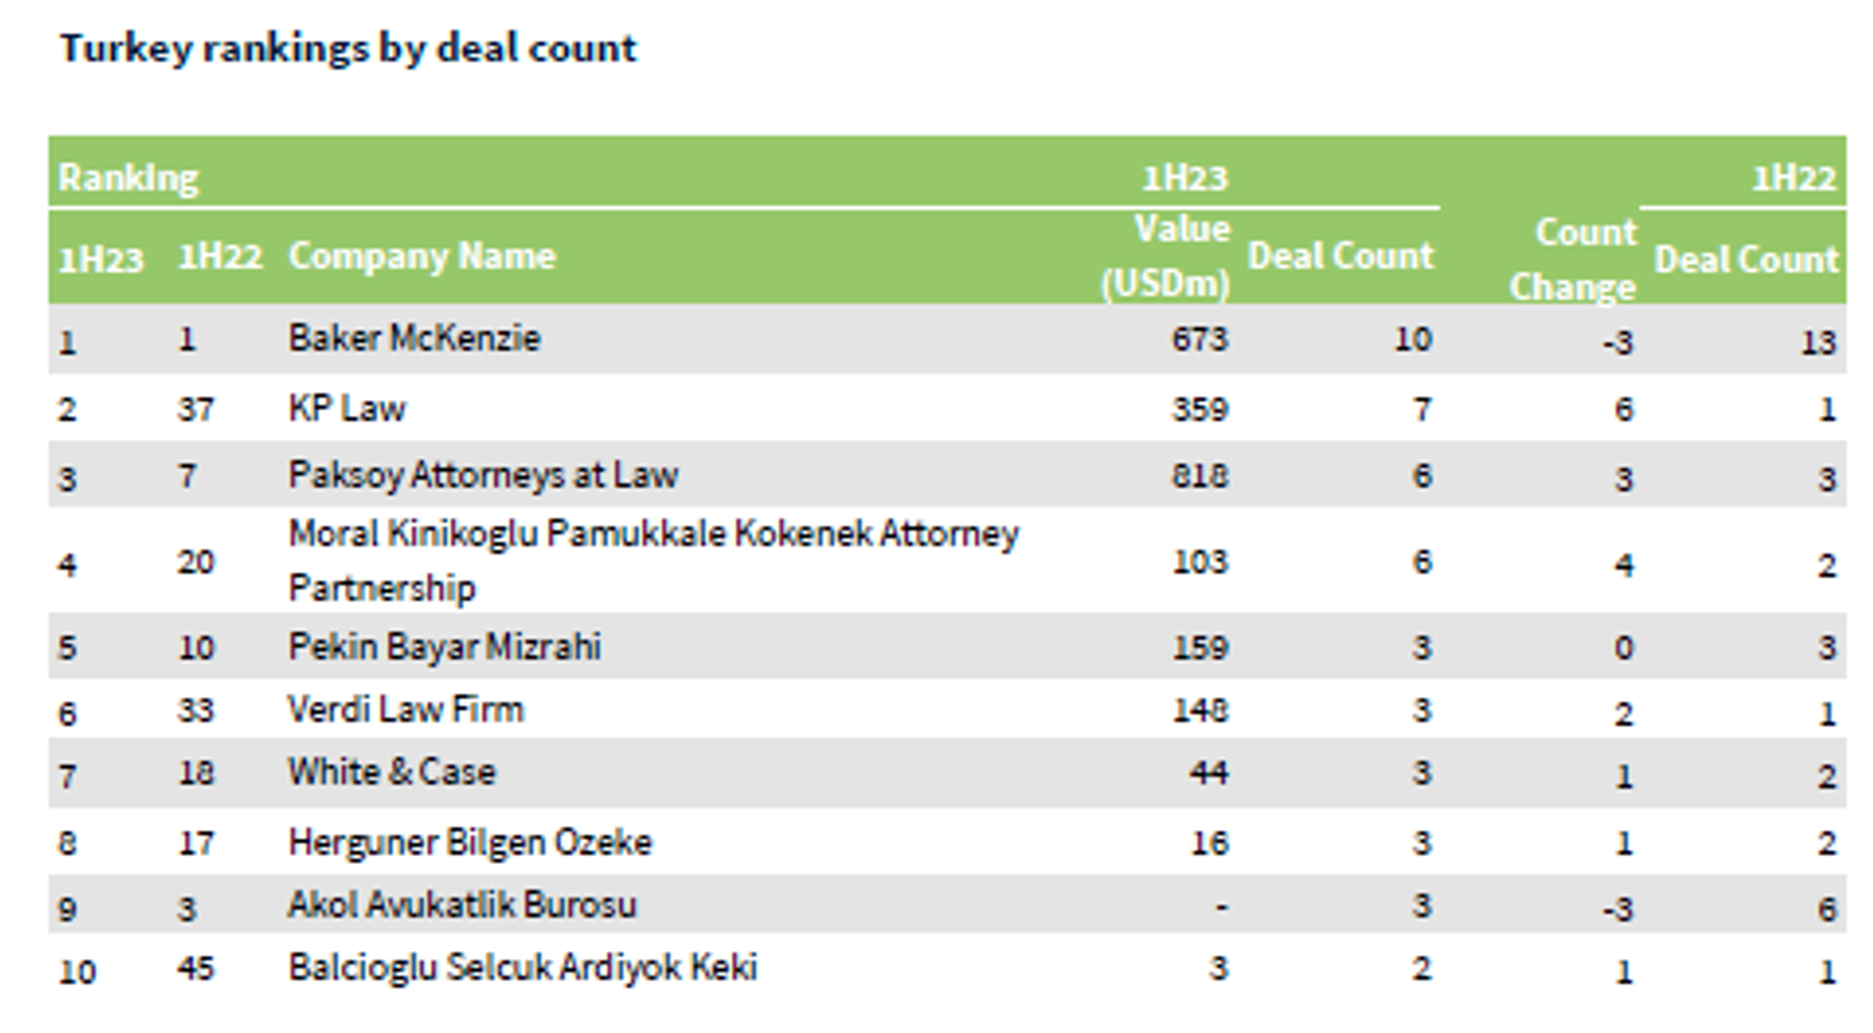Click the Value (USDm) column header
Screen dimensions: 1873x1033
1165,256
